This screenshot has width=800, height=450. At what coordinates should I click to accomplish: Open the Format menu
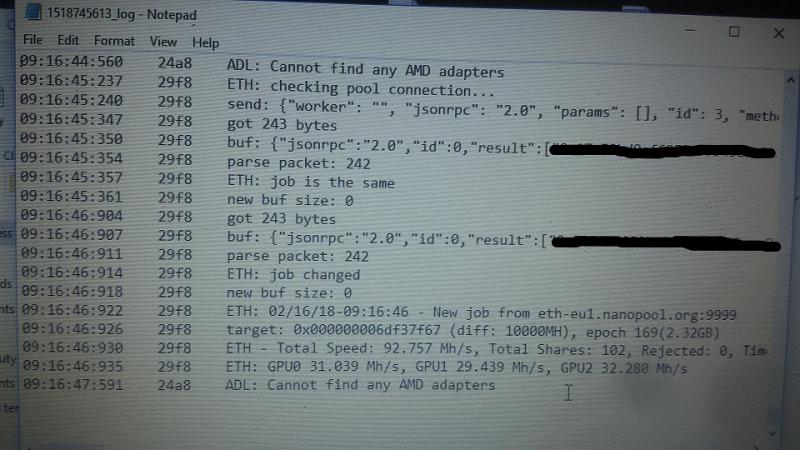pyautogui.click(x=114, y=41)
